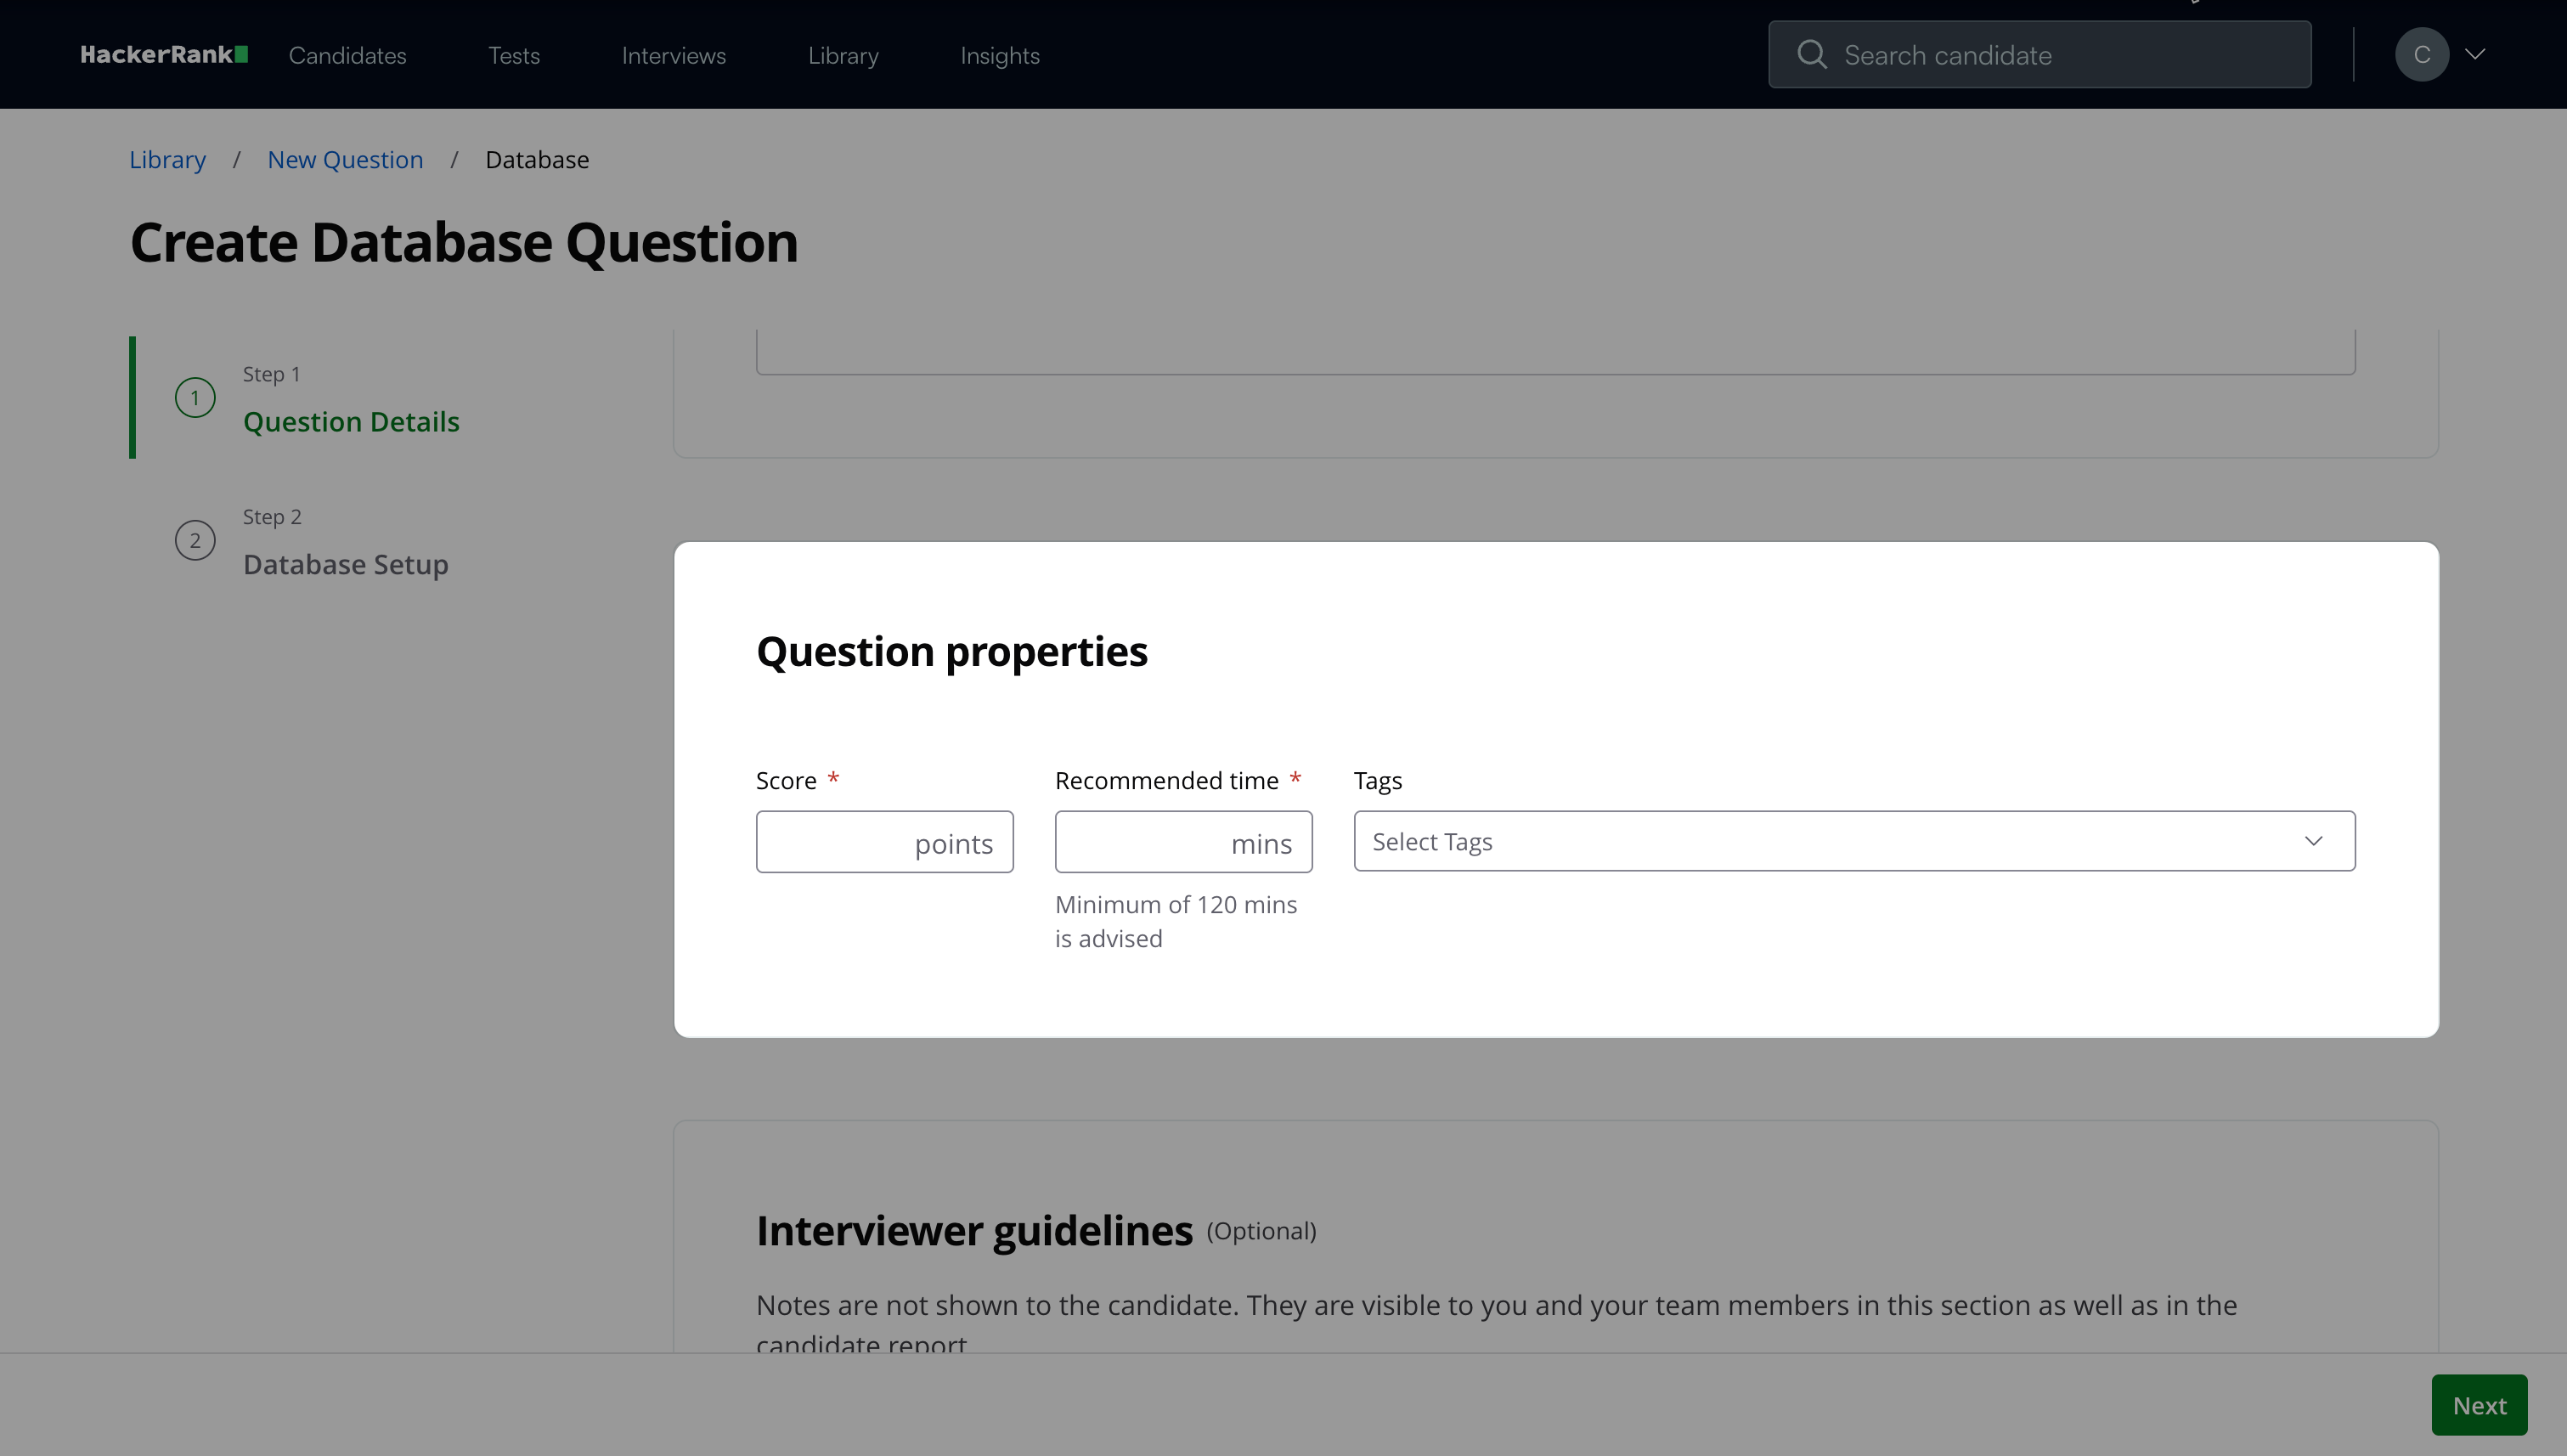Viewport: 2567px width, 1456px height.
Task: Navigate to Library in top bar
Action: (x=843, y=56)
